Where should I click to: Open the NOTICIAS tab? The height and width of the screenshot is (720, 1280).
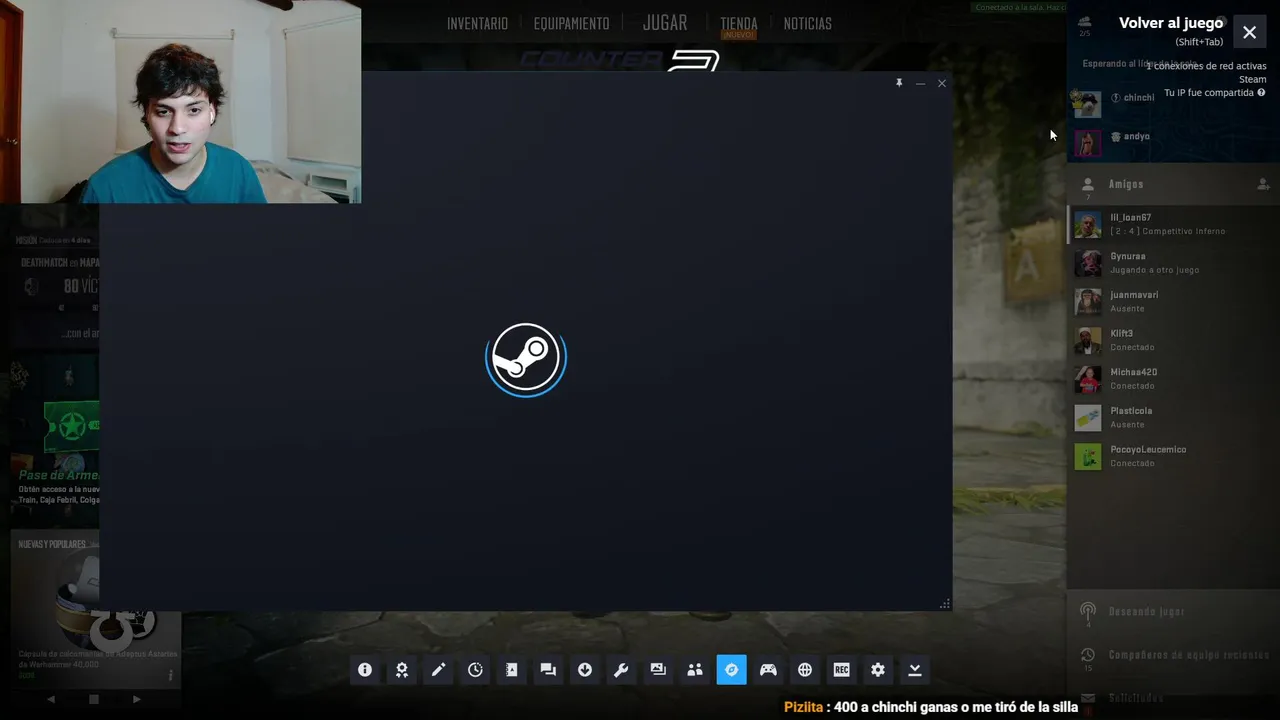(808, 23)
